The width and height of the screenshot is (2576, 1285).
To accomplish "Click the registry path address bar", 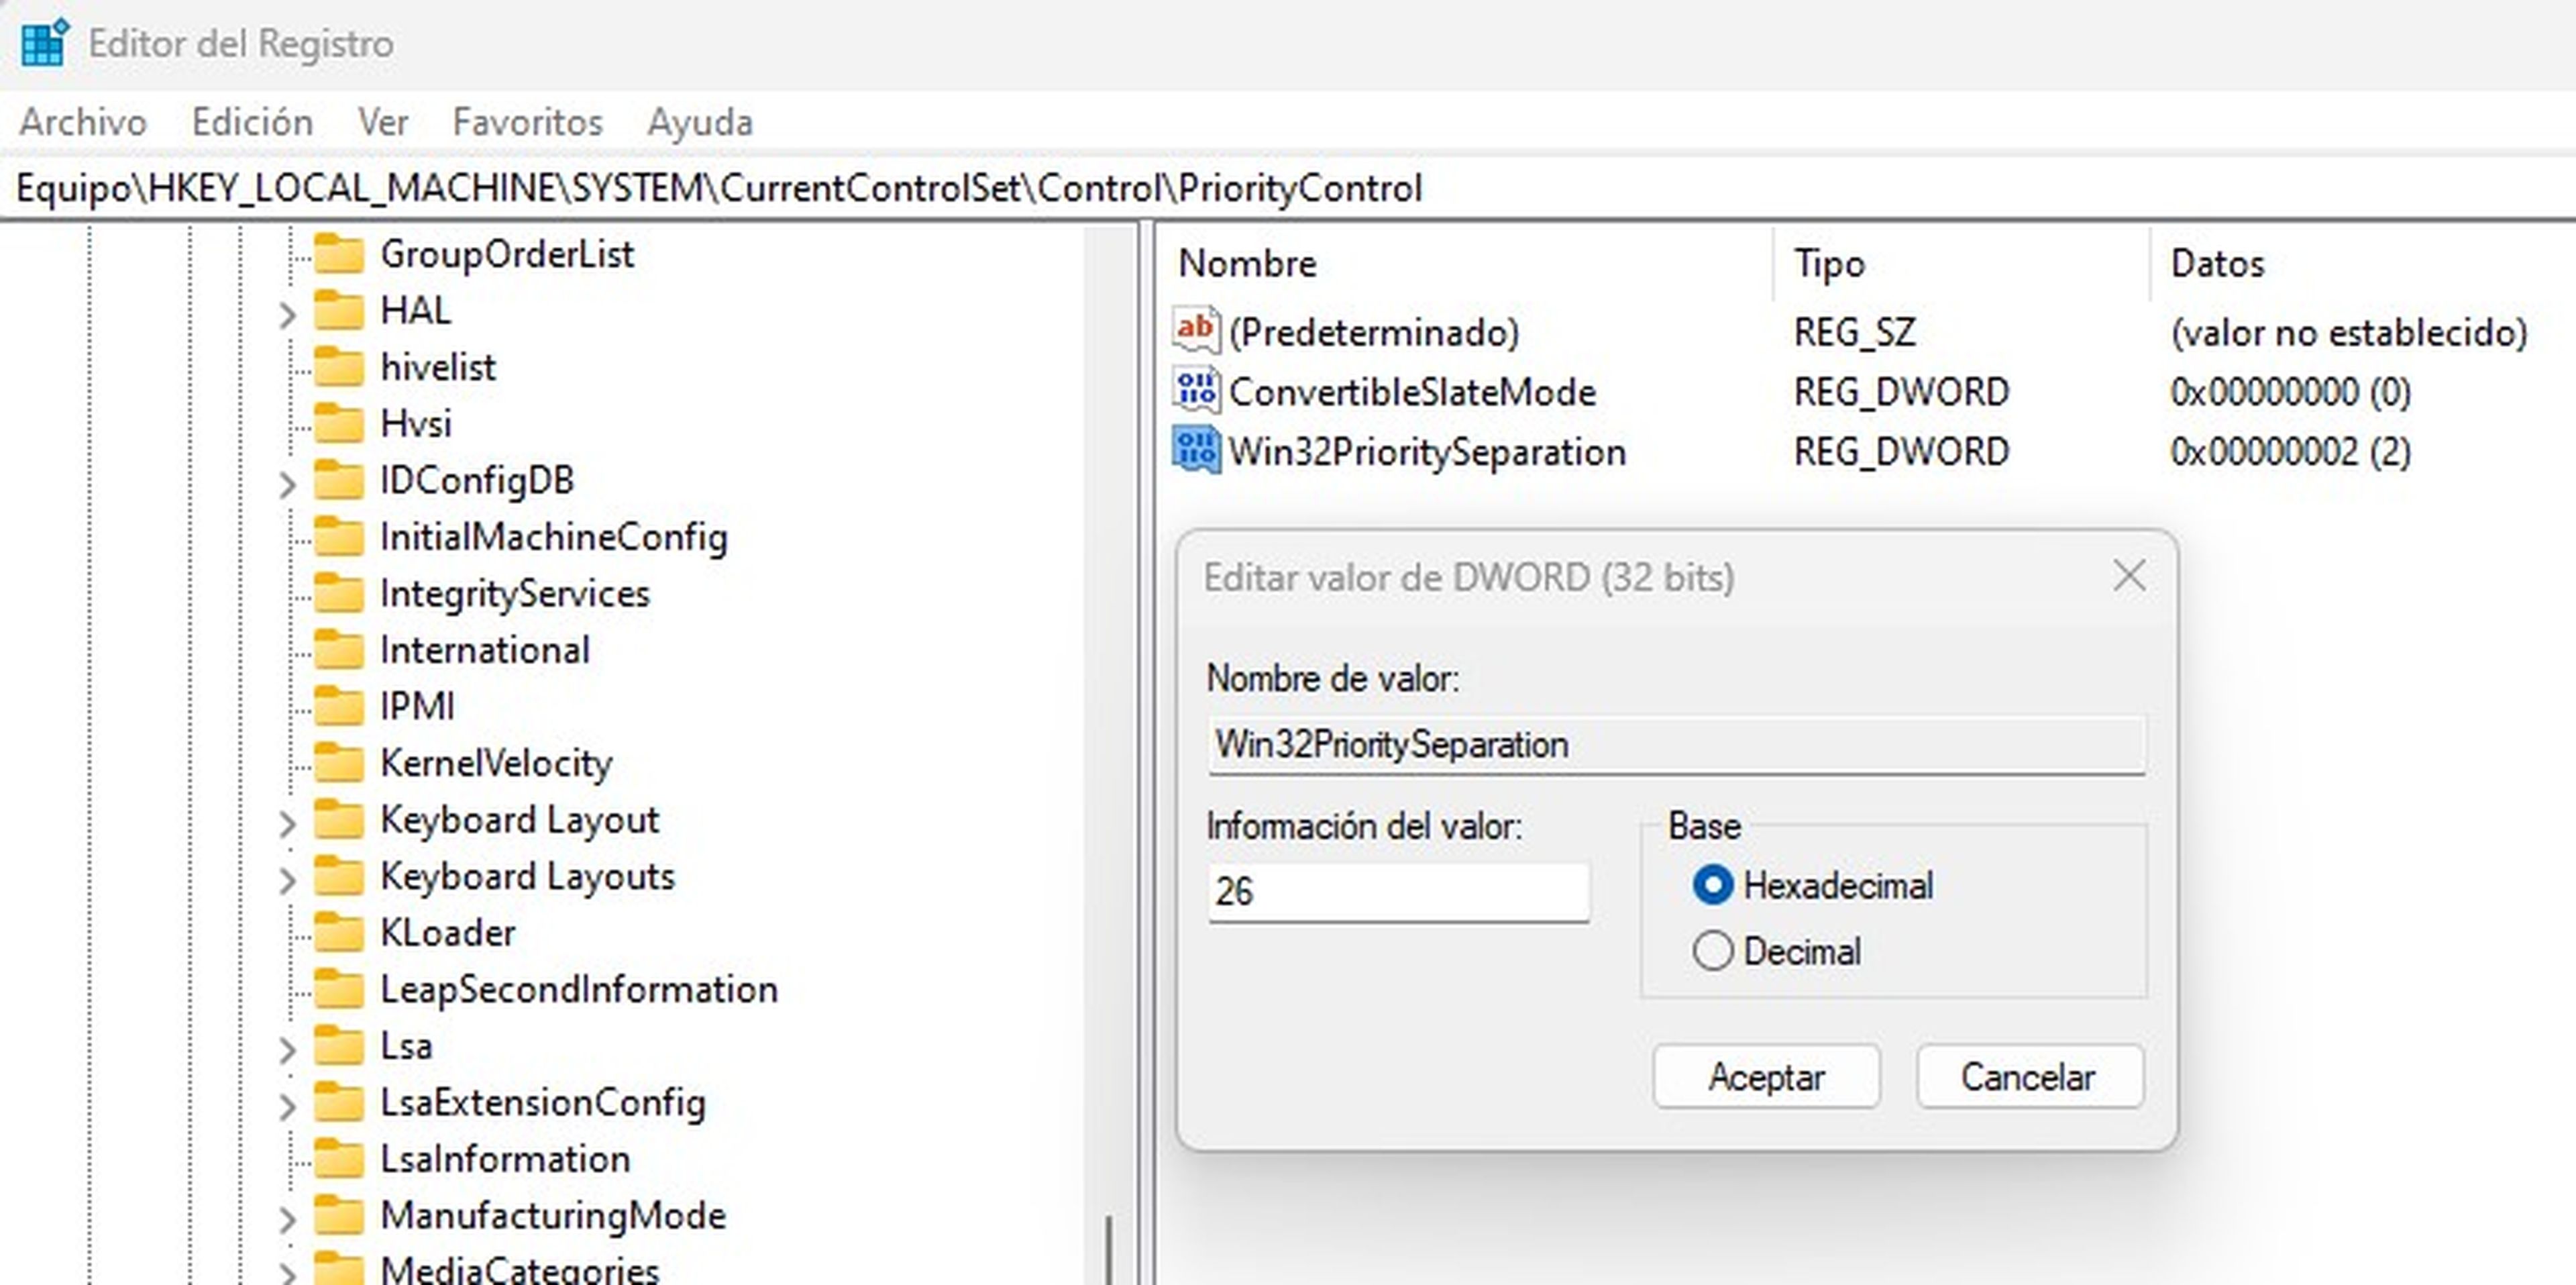I will coord(1288,188).
